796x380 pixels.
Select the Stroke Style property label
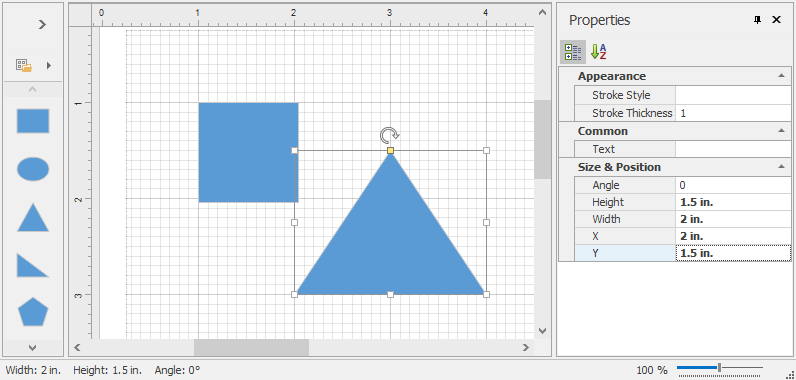point(621,95)
